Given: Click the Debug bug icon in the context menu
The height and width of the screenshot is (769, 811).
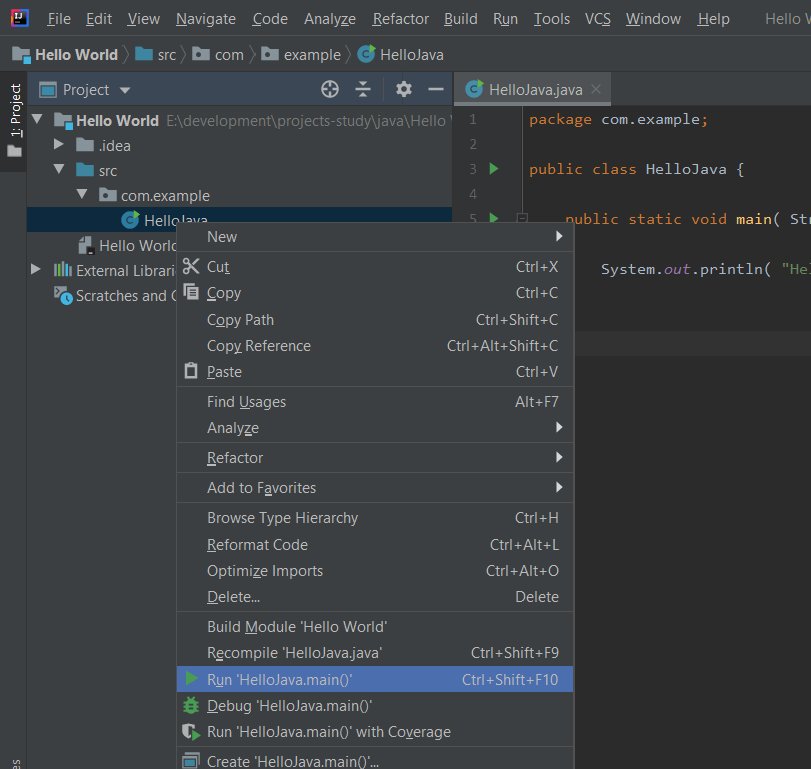Looking at the screenshot, I should (x=191, y=705).
